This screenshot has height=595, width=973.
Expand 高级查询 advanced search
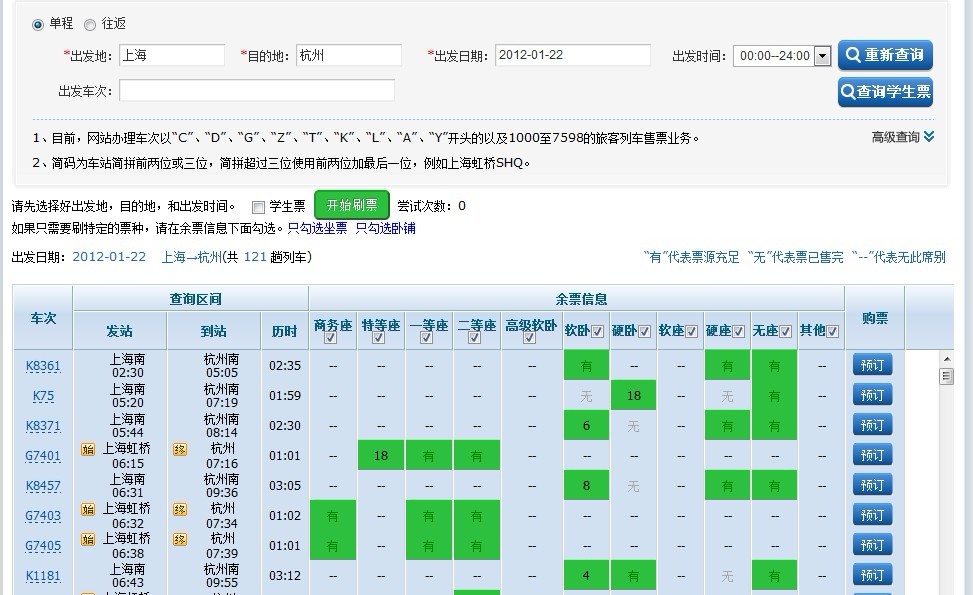(x=903, y=136)
